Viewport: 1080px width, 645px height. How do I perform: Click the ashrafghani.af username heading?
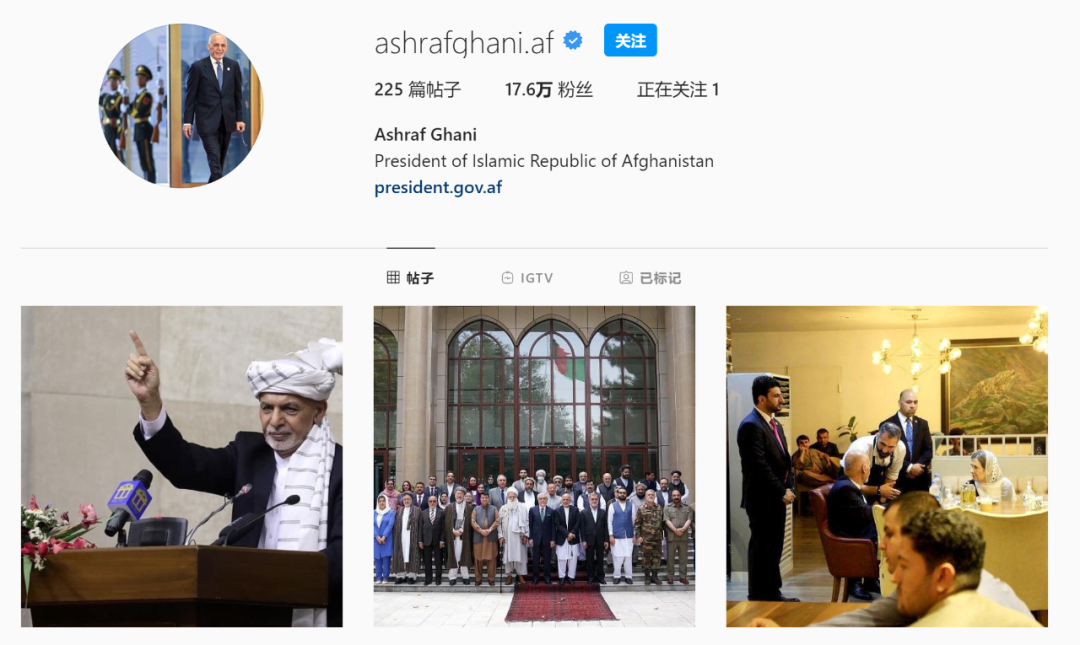coord(464,43)
